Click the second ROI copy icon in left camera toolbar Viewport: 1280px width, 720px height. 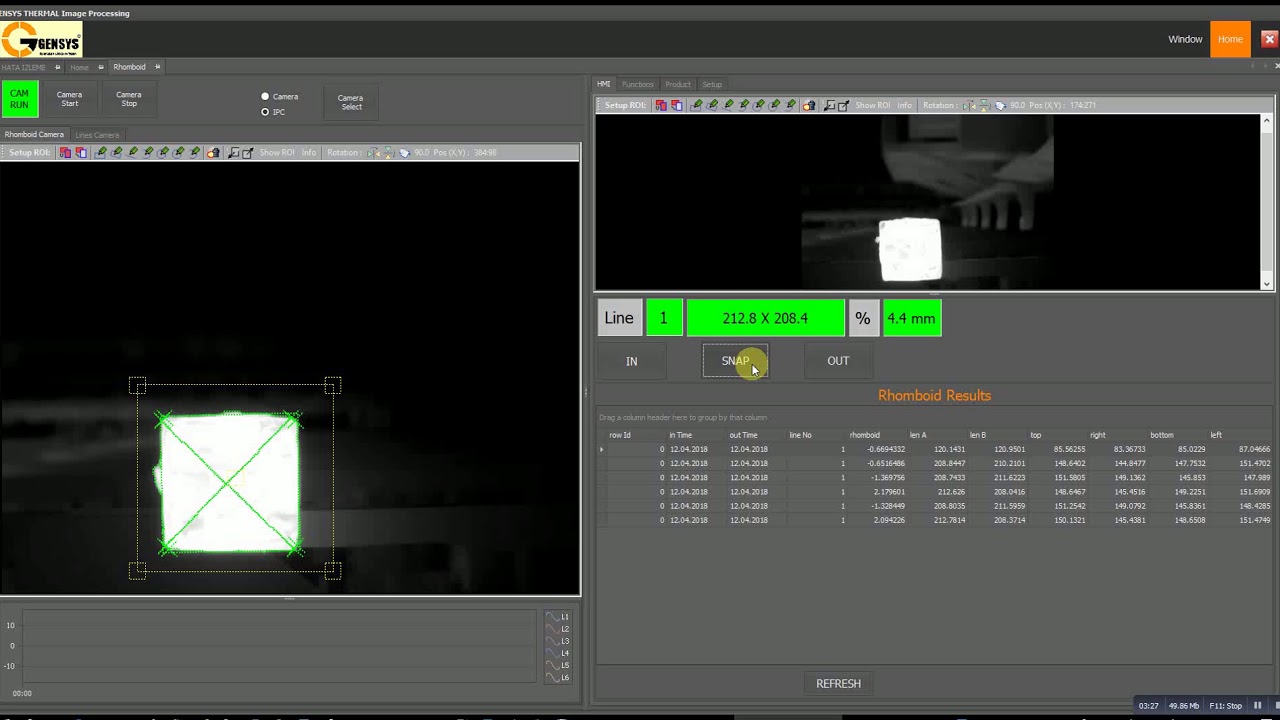[x=81, y=152]
